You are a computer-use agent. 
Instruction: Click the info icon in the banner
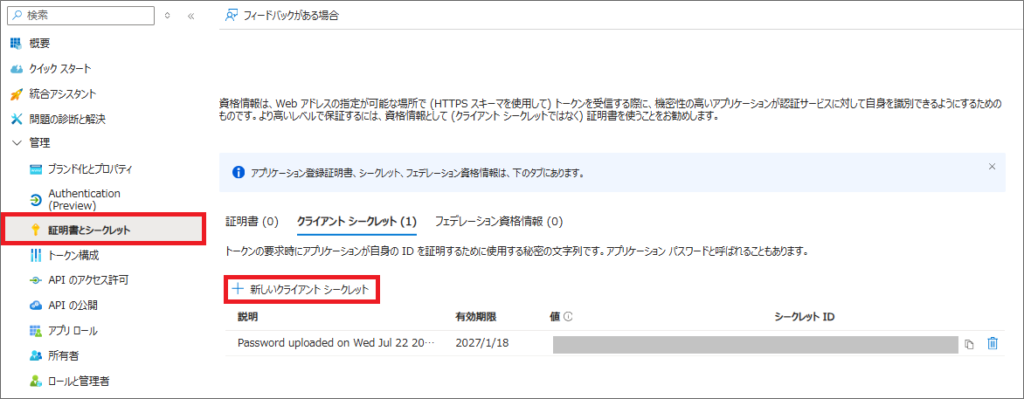click(x=239, y=173)
